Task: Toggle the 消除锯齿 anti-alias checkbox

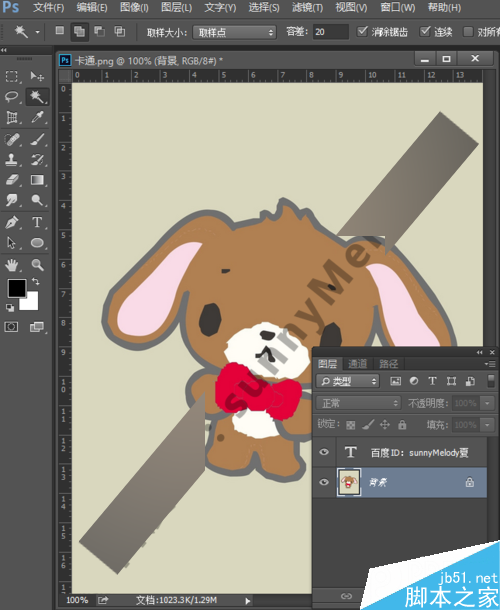Action: 362,31
